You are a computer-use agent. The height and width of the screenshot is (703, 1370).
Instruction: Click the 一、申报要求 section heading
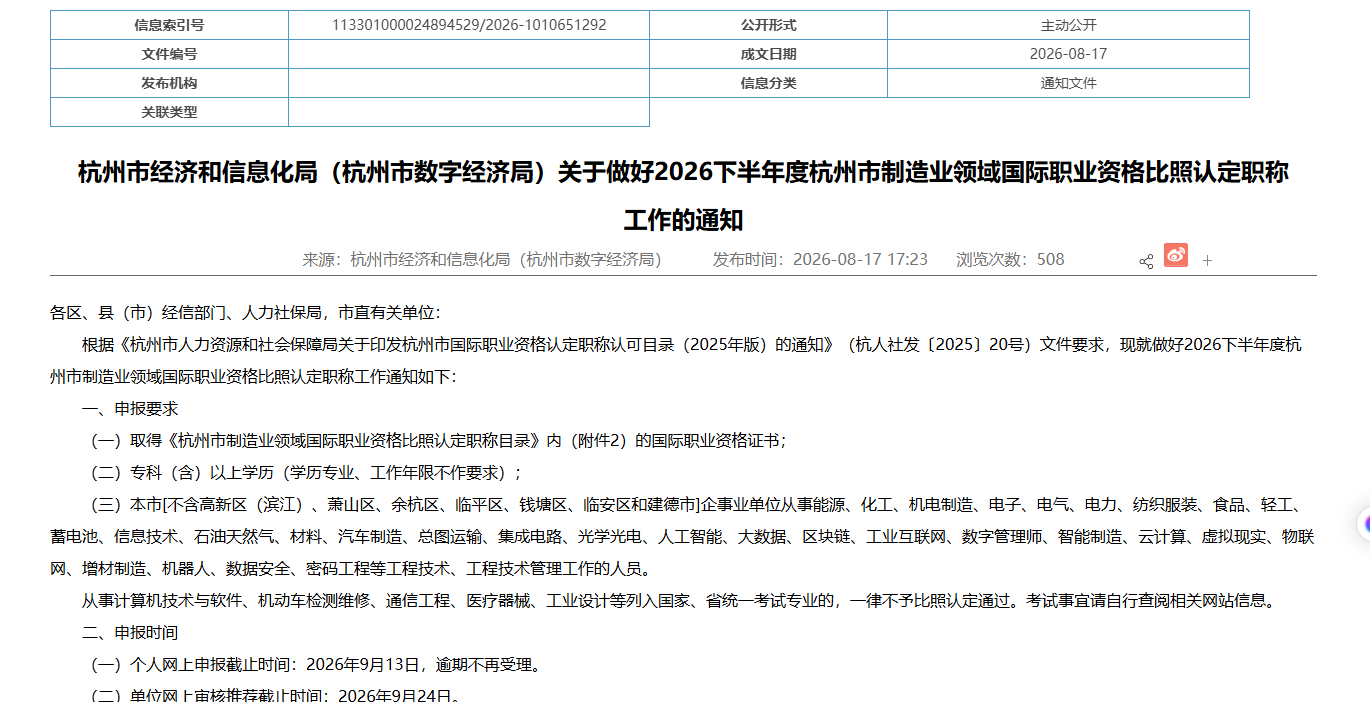130,409
